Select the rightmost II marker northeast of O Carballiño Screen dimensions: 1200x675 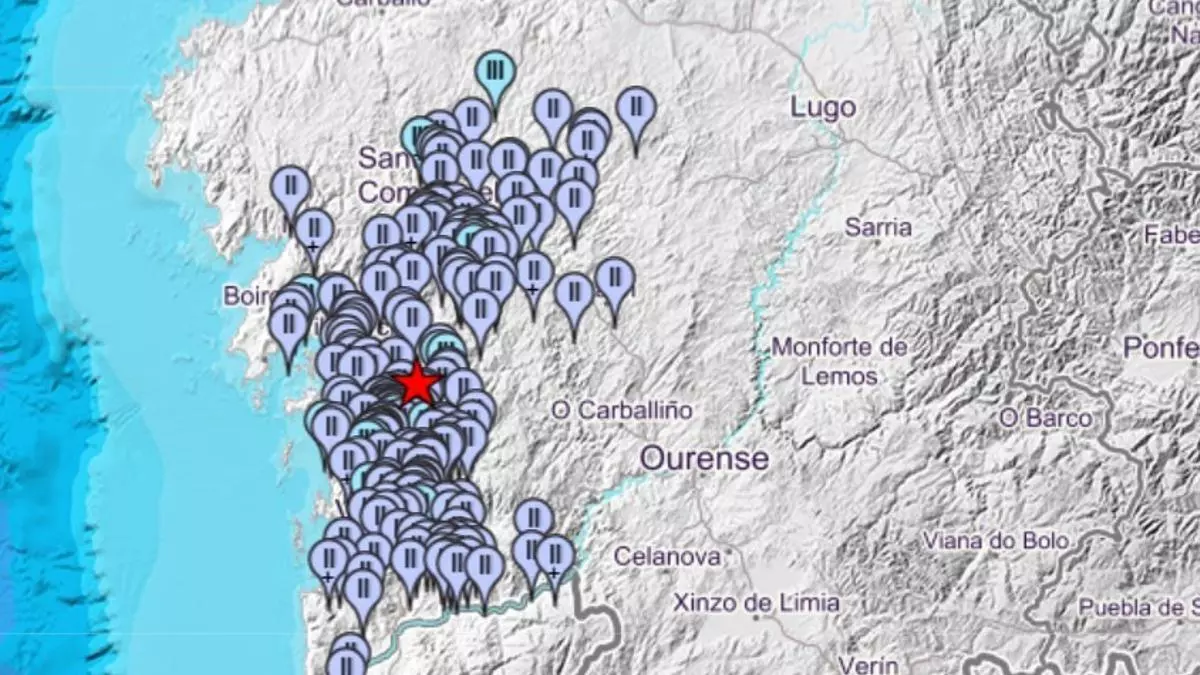[614, 280]
